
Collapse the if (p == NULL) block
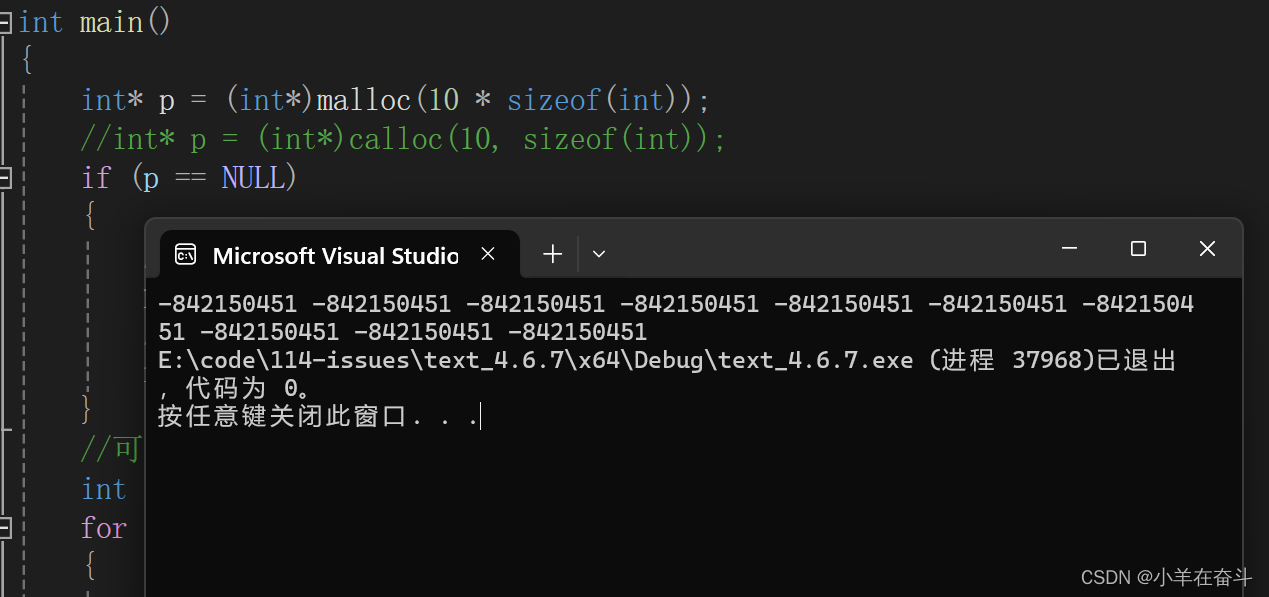(4, 178)
